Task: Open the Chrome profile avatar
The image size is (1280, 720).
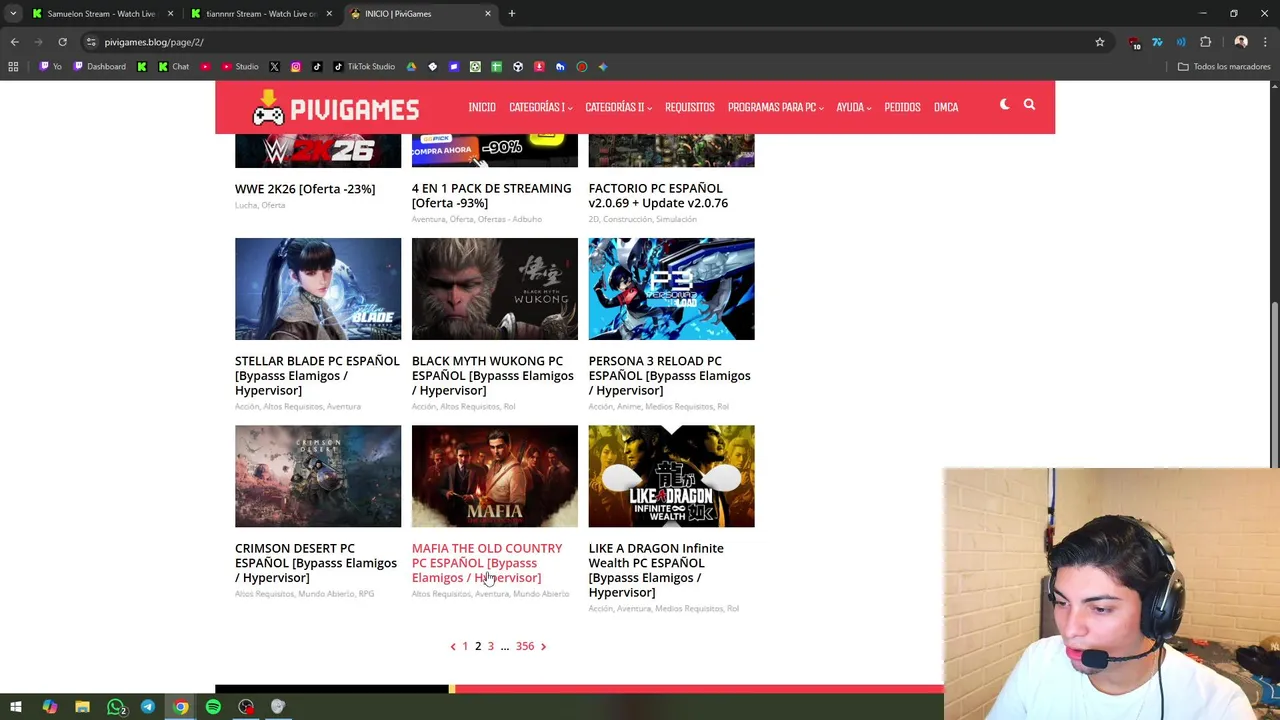Action: coord(1241,42)
